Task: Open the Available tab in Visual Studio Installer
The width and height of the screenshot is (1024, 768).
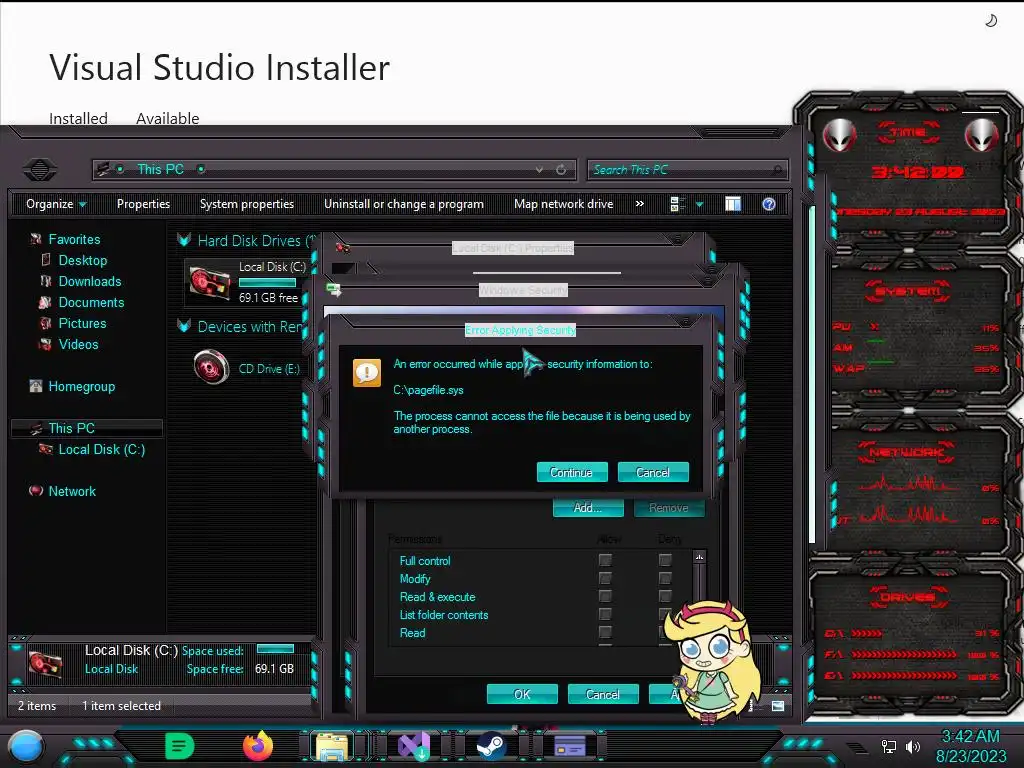Action: [168, 118]
